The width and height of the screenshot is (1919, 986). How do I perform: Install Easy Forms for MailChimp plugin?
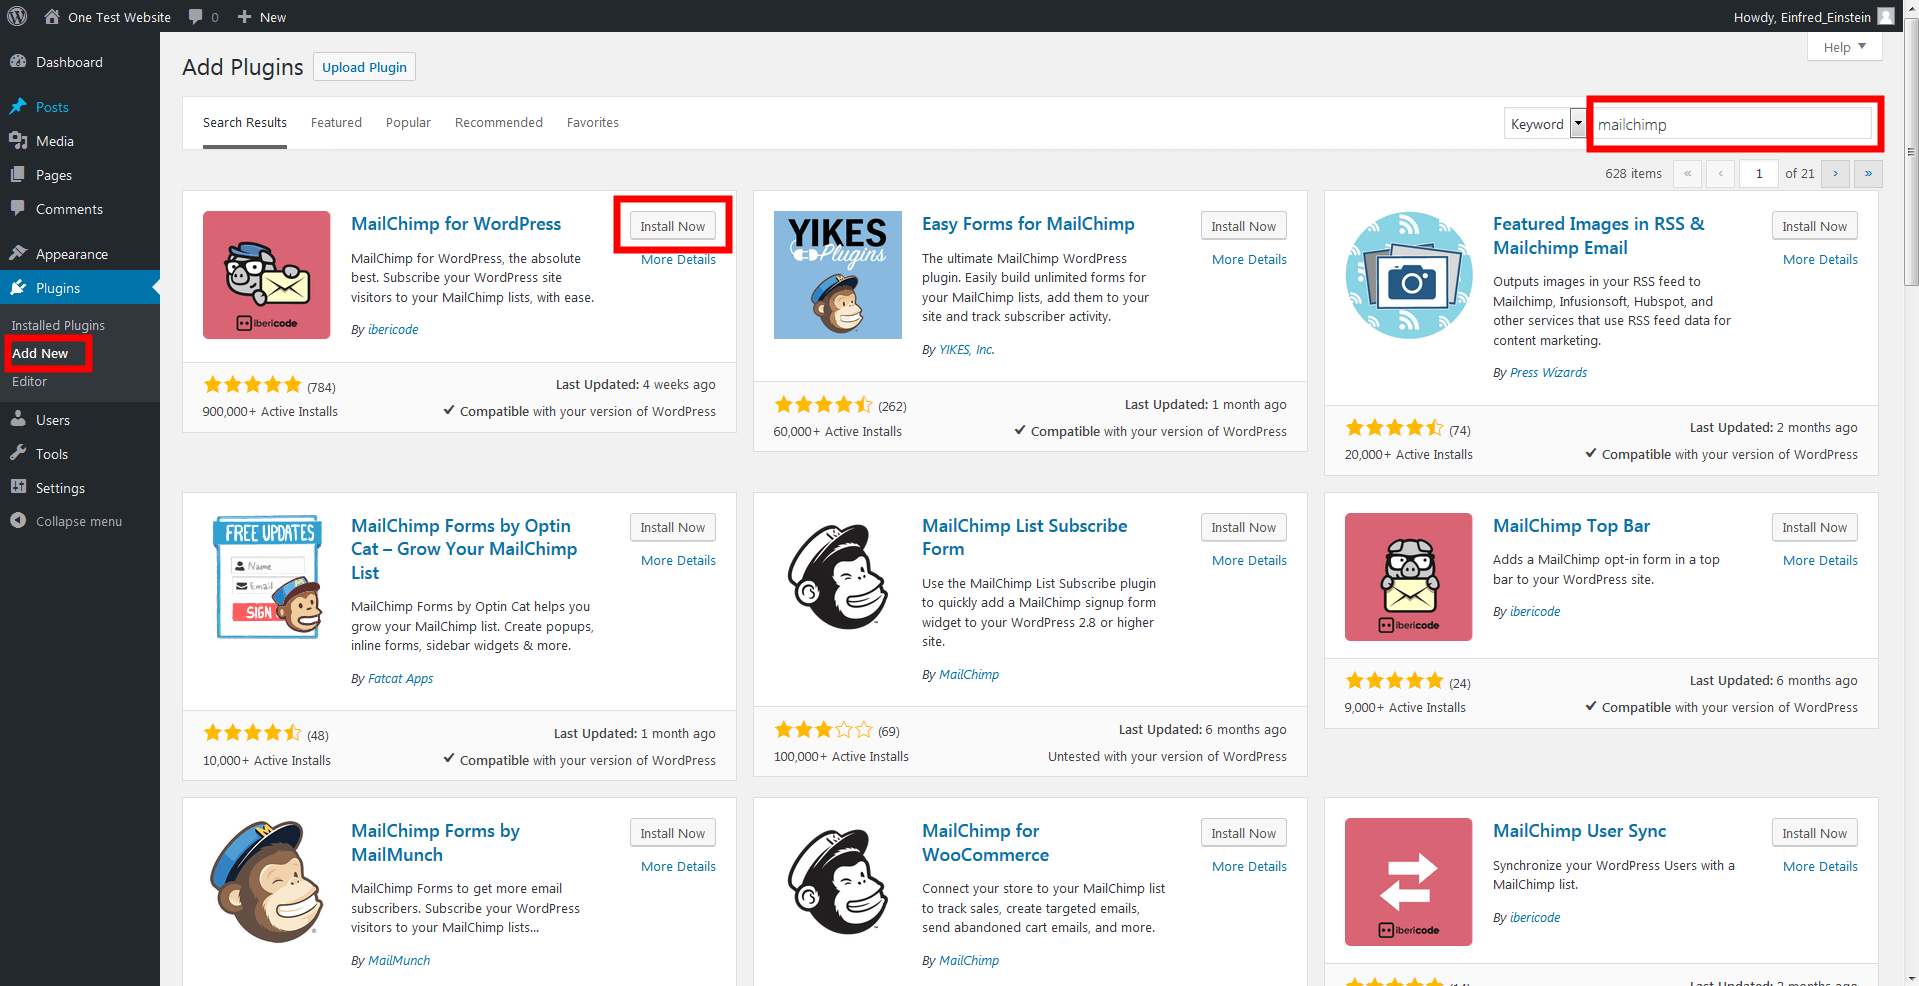[x=1243, y=226]
